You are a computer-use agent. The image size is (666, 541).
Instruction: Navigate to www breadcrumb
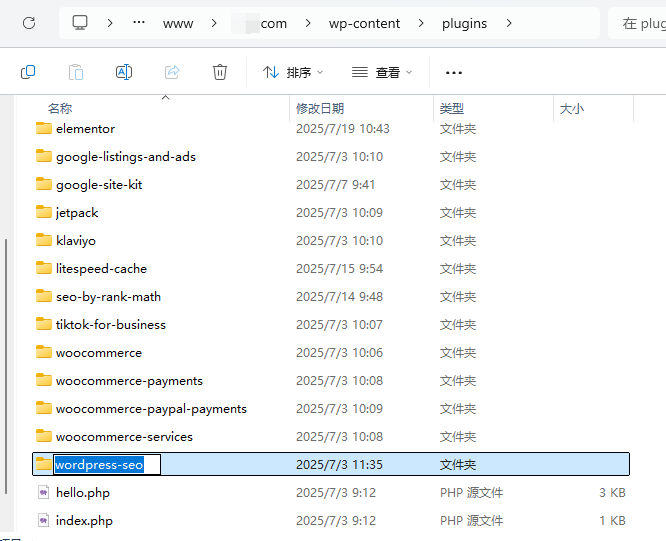(x=178, y=23)
